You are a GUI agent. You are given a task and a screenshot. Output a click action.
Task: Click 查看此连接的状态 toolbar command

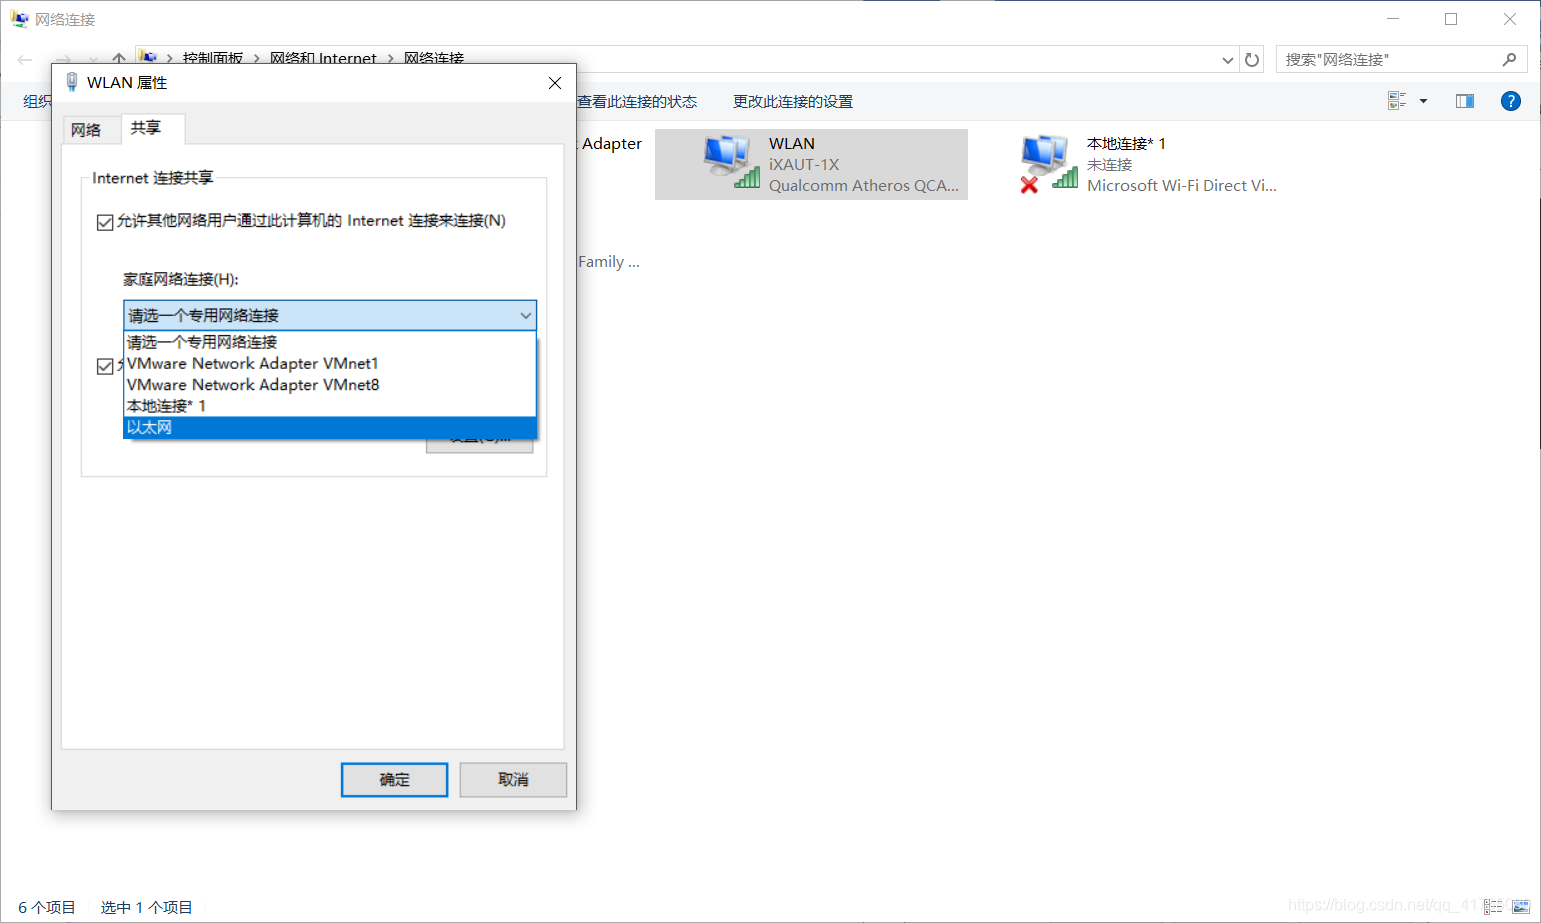[637, 102]
